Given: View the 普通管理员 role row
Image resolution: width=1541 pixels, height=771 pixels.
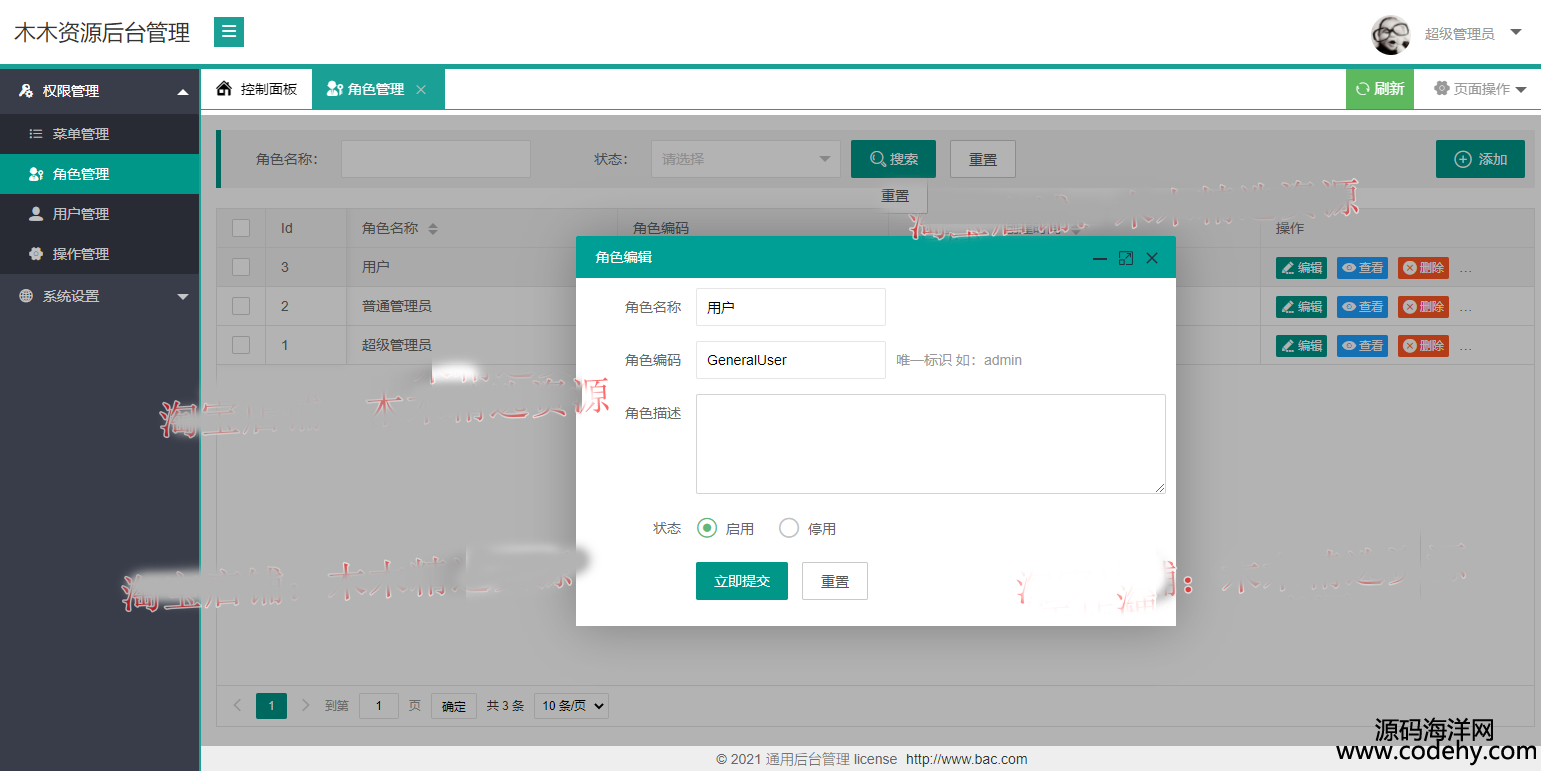Looking at the screenshot, I should tap(1362, 307).
